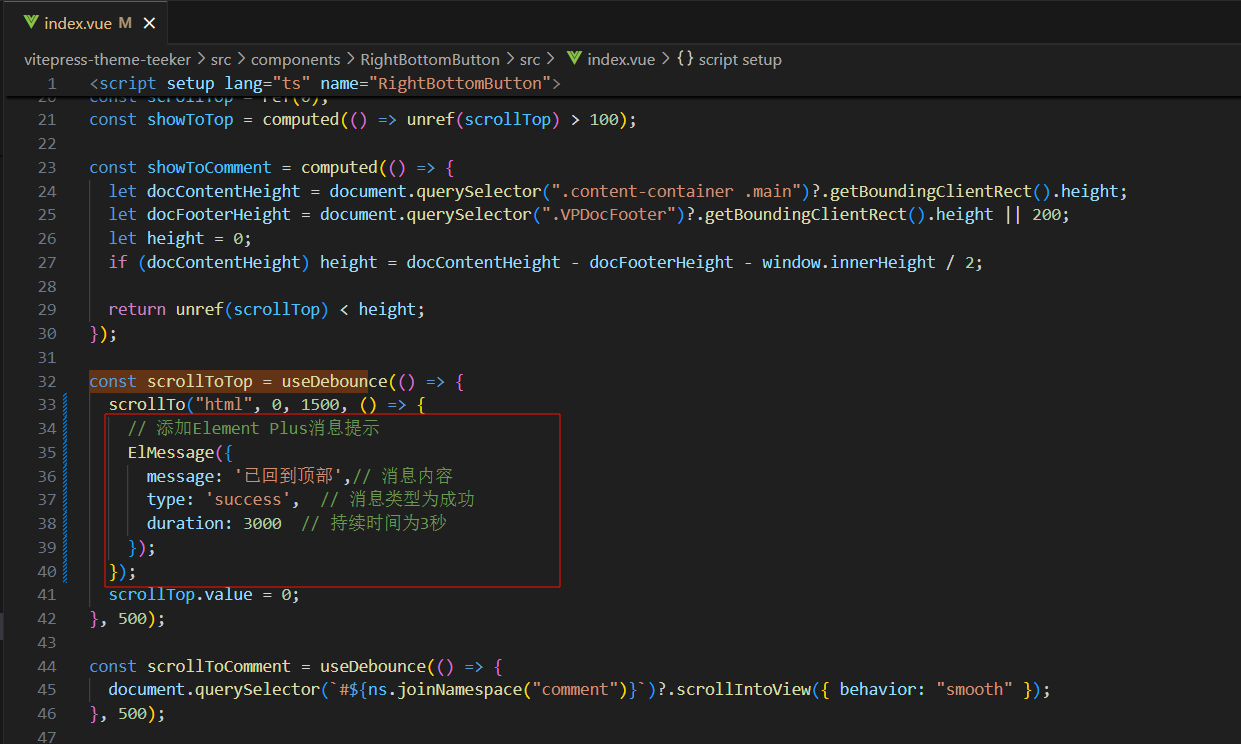Click the scrollToComment constant on line 44
1241x744 pixels.
[219, 666]
